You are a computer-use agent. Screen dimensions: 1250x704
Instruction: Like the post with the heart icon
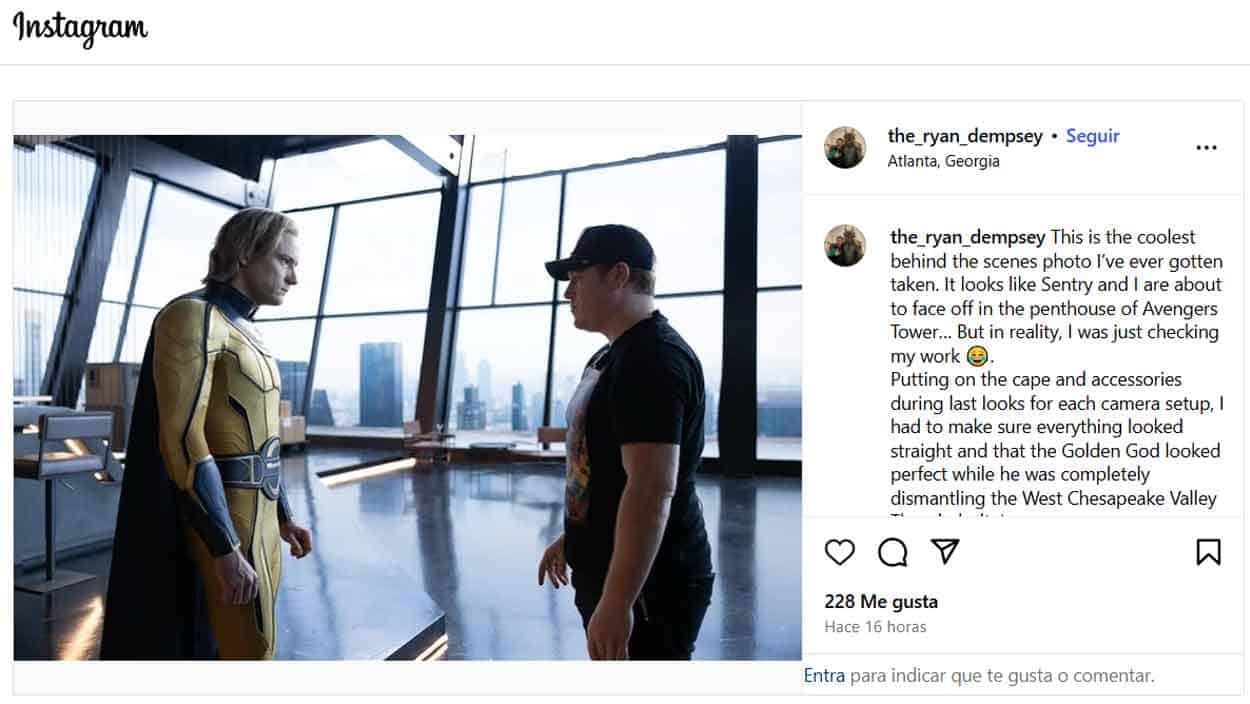(840, 552)
